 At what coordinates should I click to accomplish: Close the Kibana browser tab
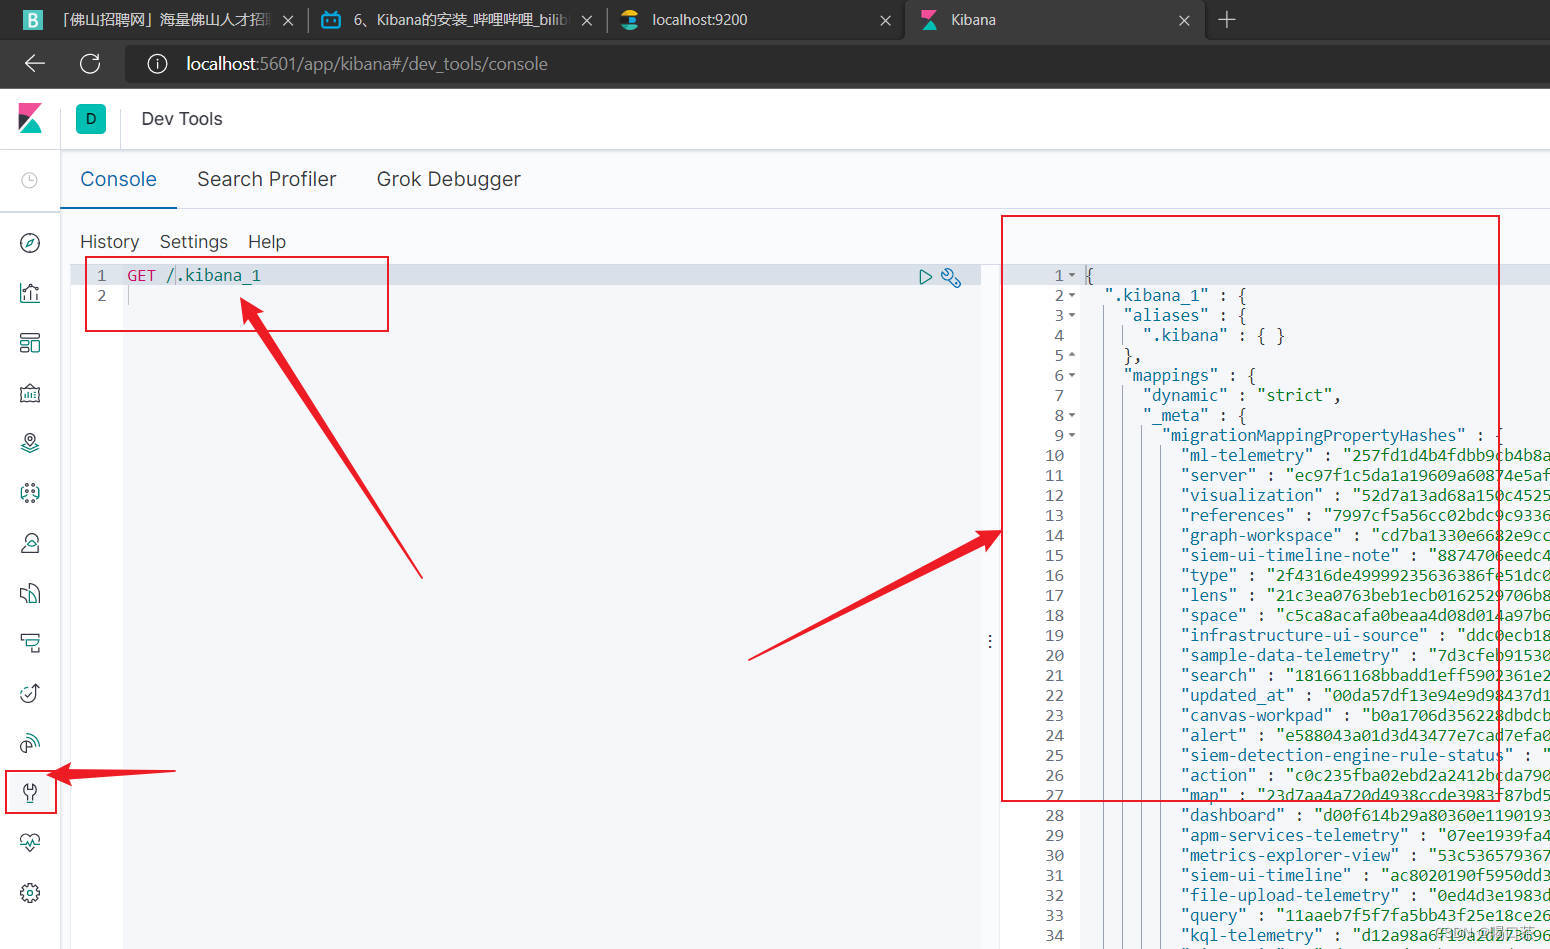1184,20
